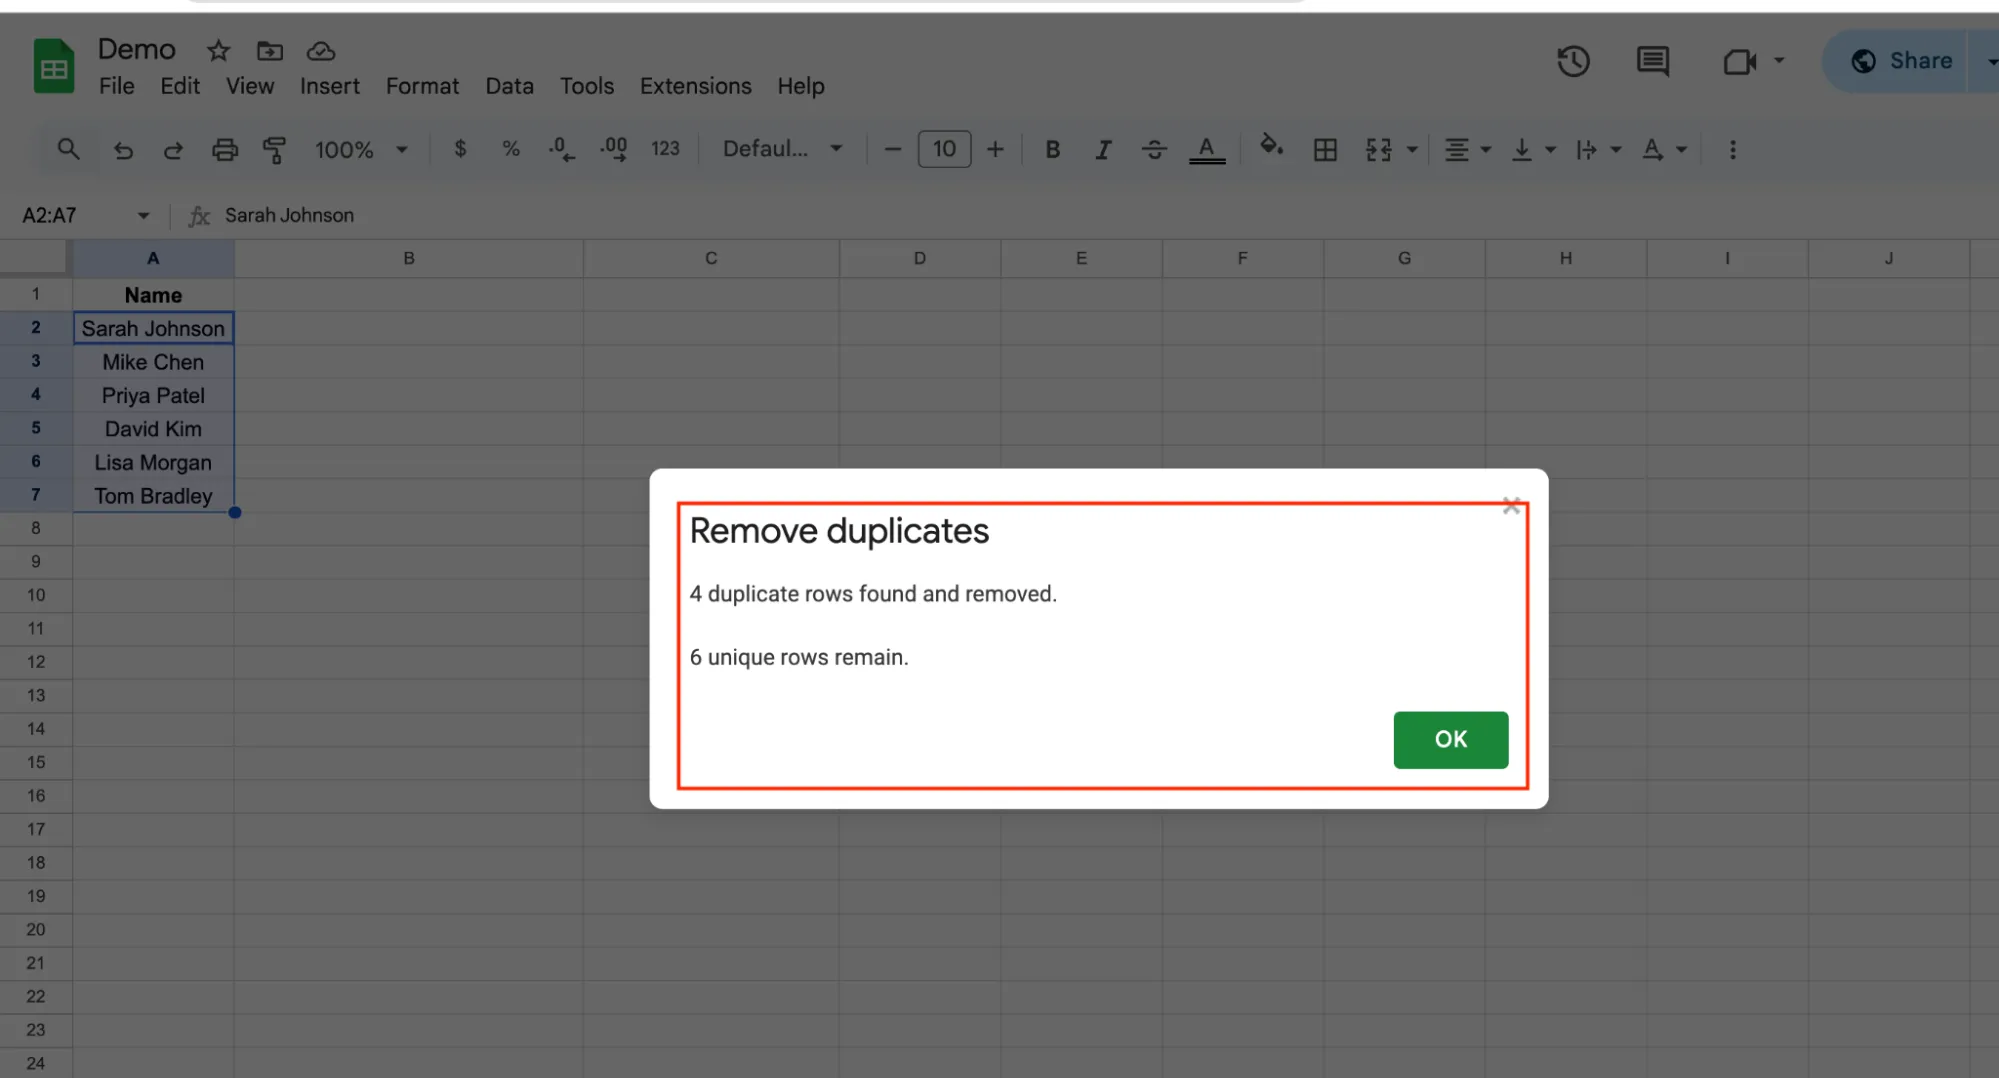
Task: Click OK in the Remove duplicates dialog
Action: coord(1450,740)
